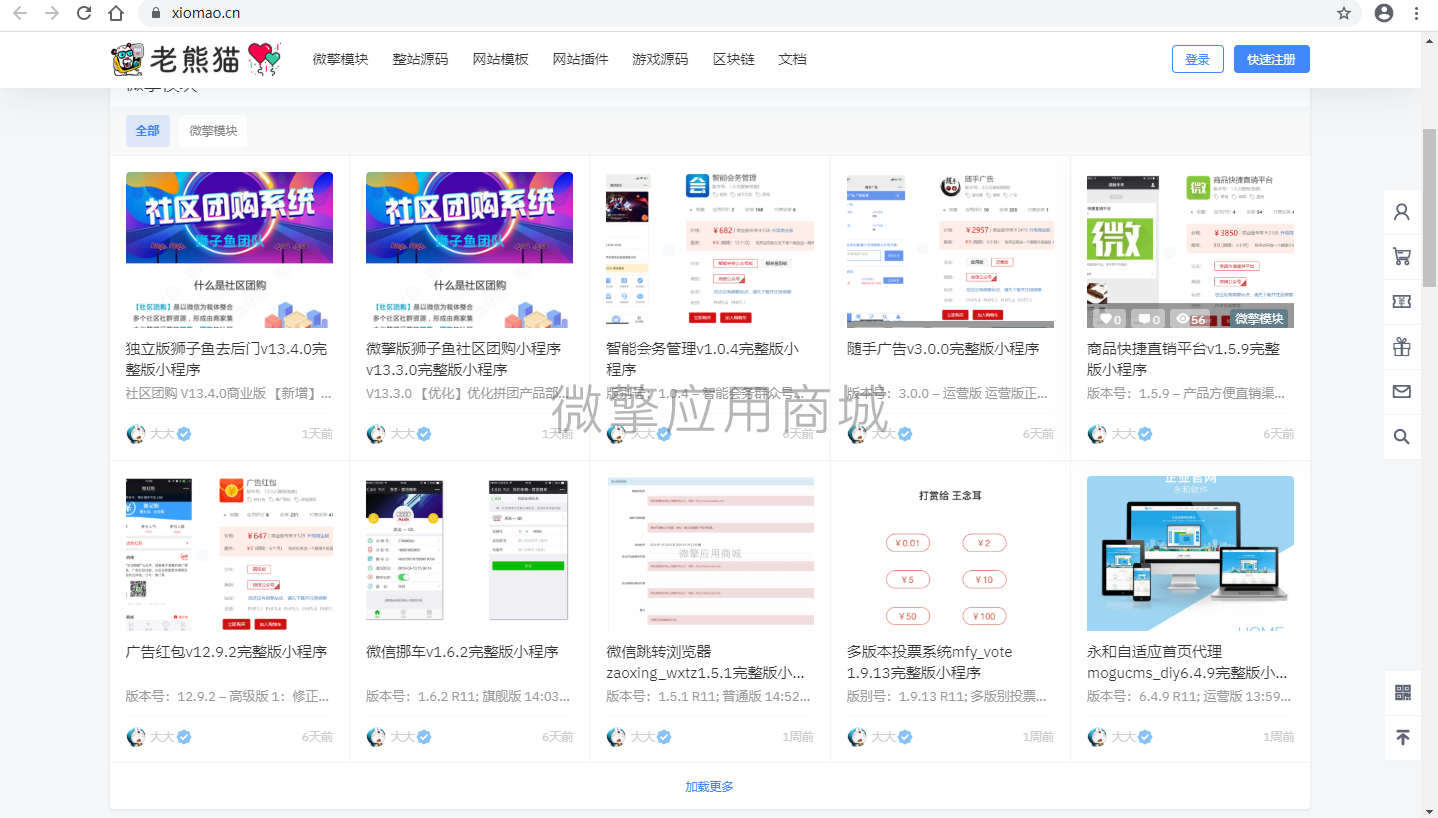Bookmark this page with star icon
The width and height of the screenshot is (1438, 818).
pyautogui.click(x=1344, y=13)
